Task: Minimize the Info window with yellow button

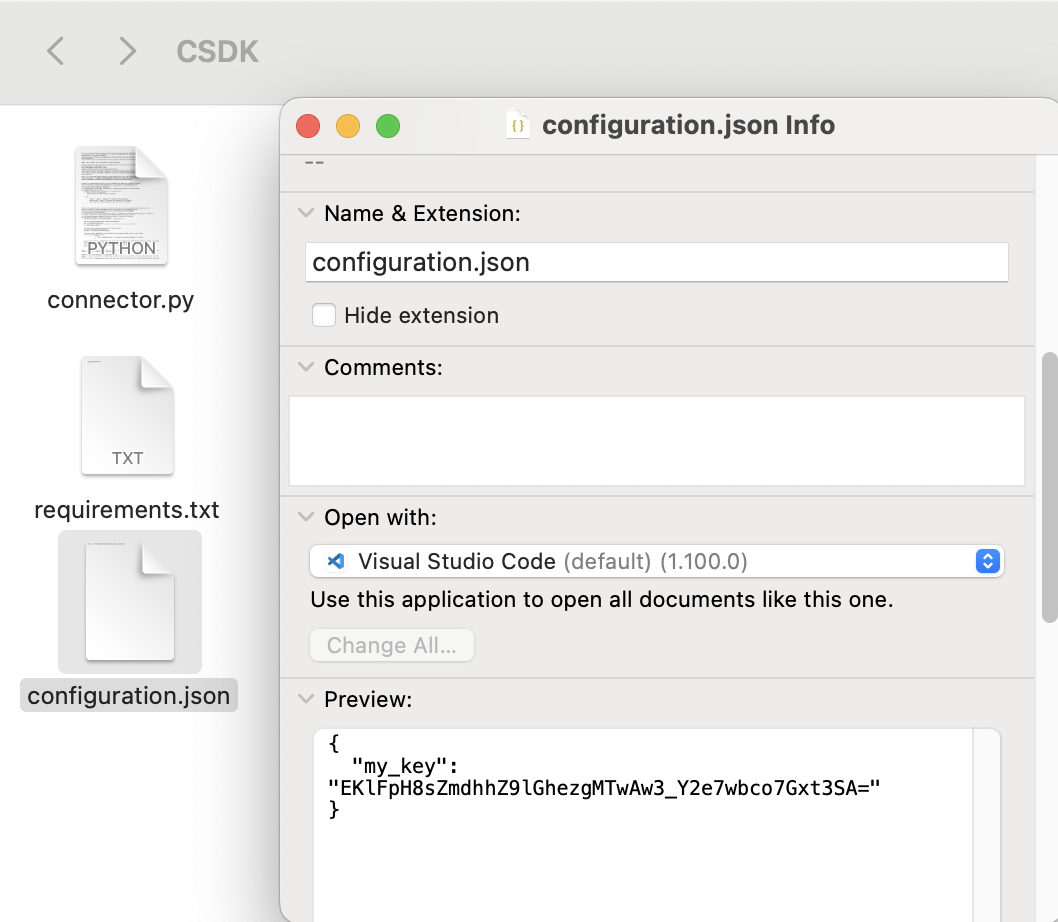Action: [x=348, y=126]
